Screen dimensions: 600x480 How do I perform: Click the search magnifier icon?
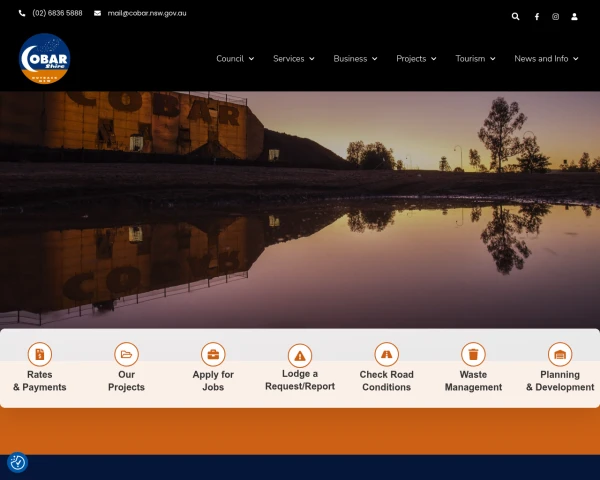tap(516, 16)
